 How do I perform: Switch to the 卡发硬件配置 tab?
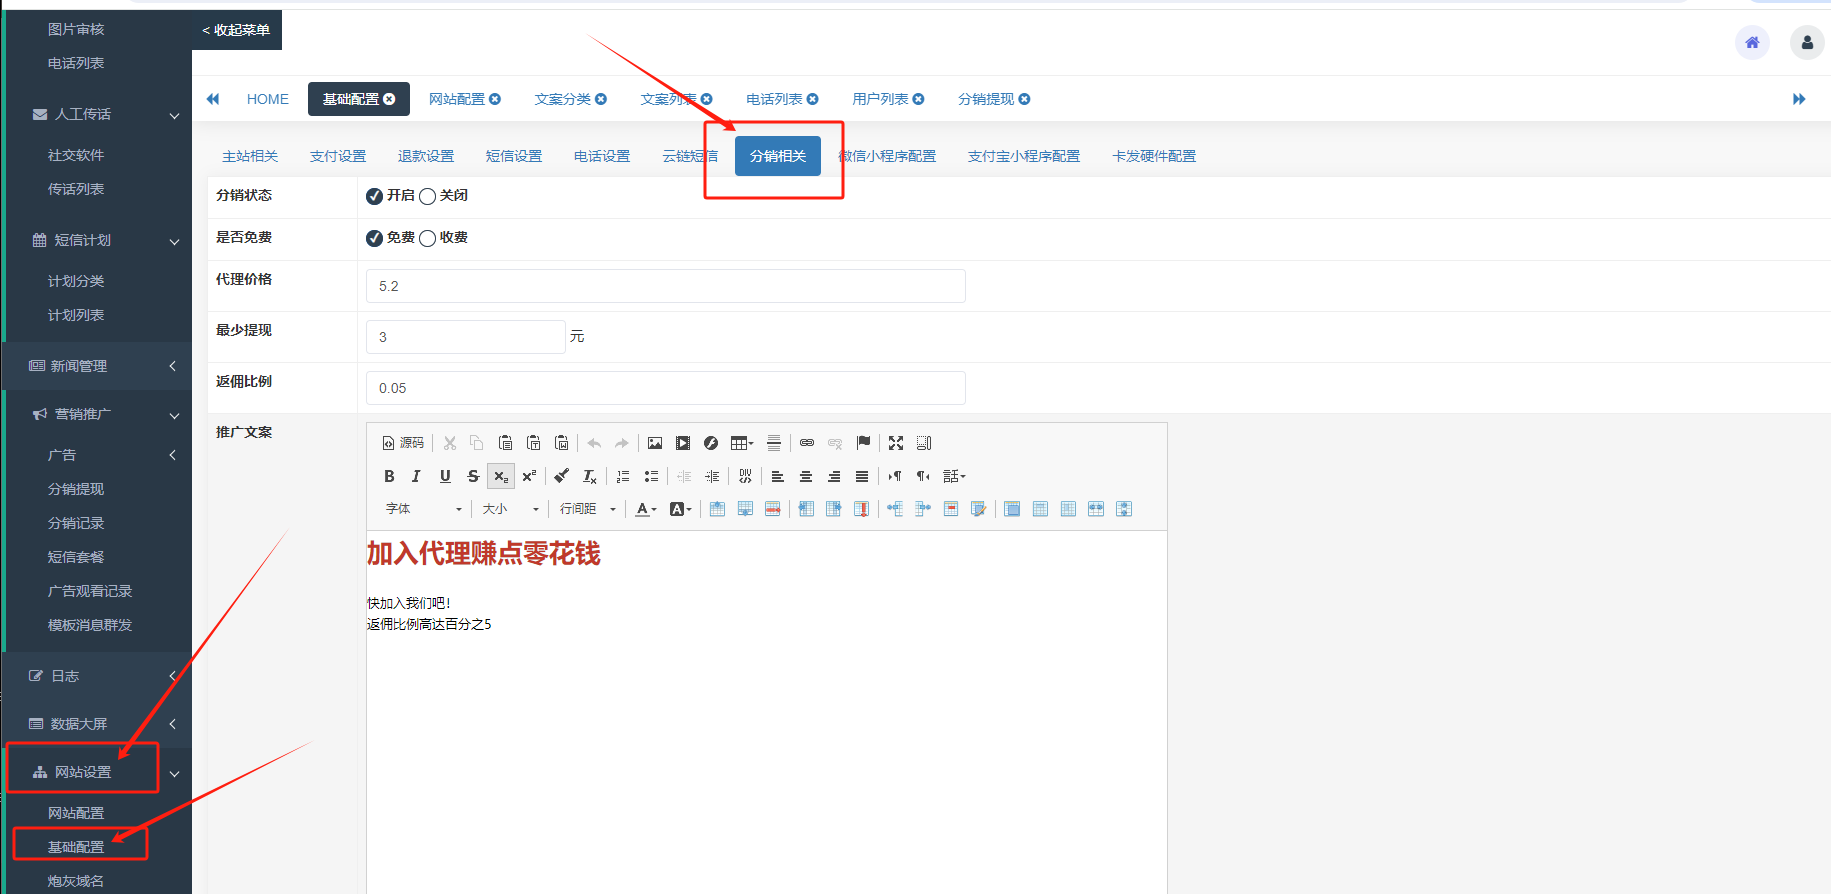[1154, 156]
